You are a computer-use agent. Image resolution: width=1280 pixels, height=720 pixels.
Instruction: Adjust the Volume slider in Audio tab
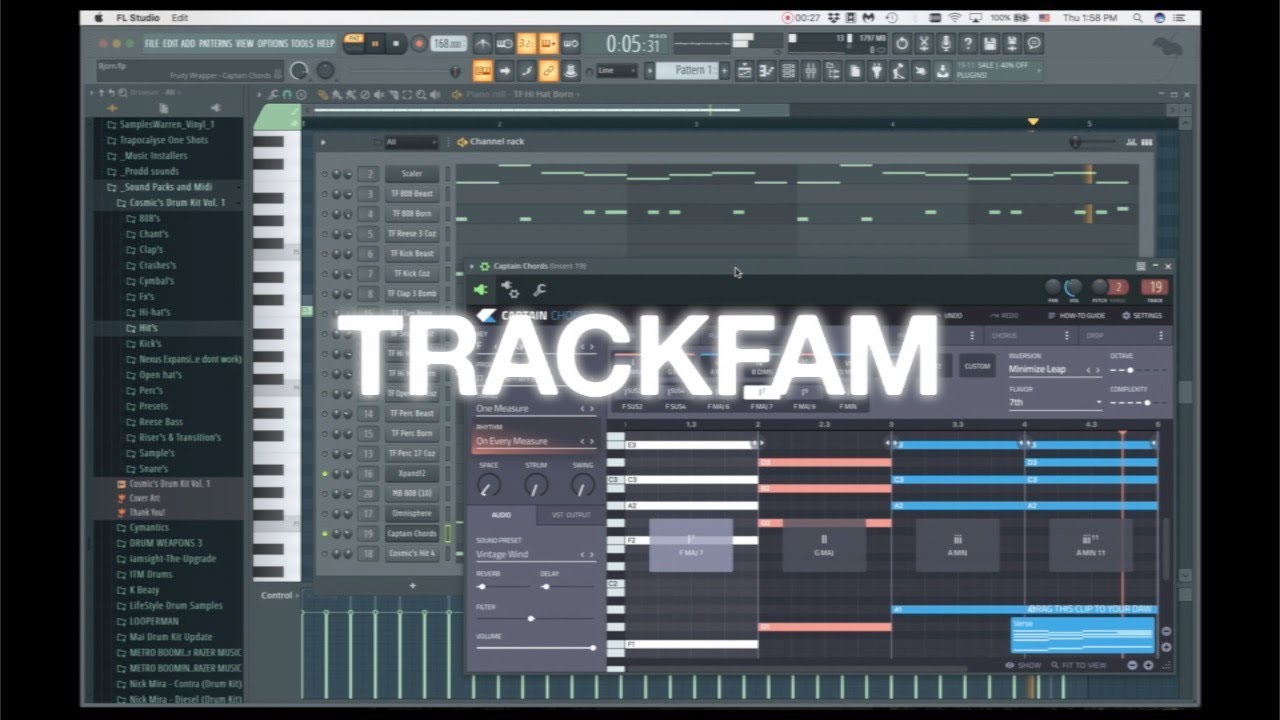[x=535, y=648]
